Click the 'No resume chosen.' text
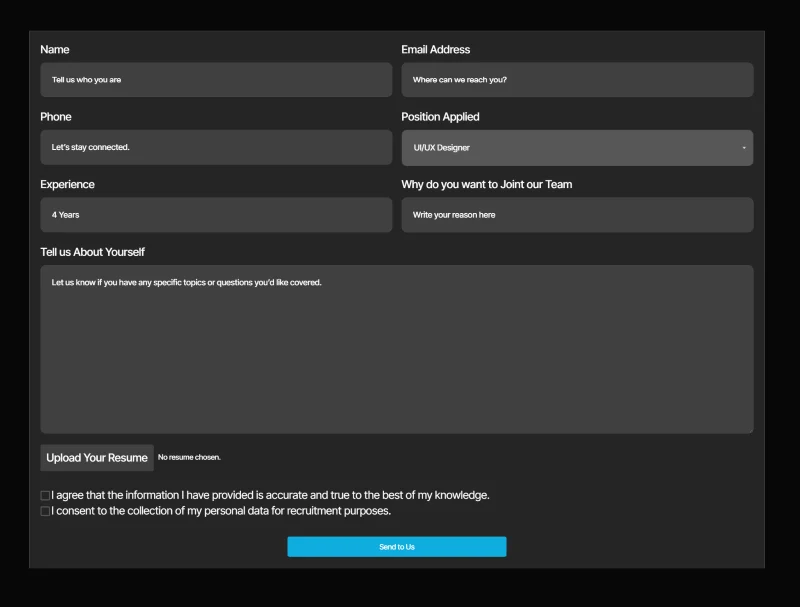 pyautogui.click(x=189, y=457)
